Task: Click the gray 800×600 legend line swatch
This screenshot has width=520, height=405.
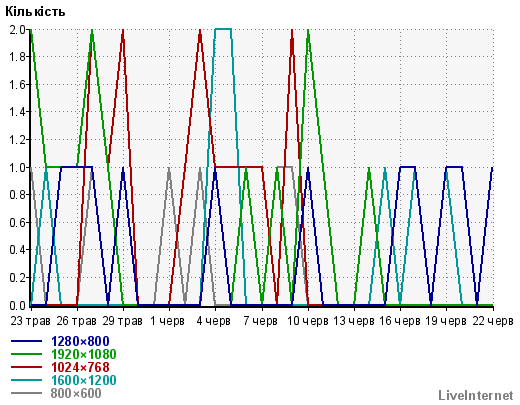Action: (27, 393)
